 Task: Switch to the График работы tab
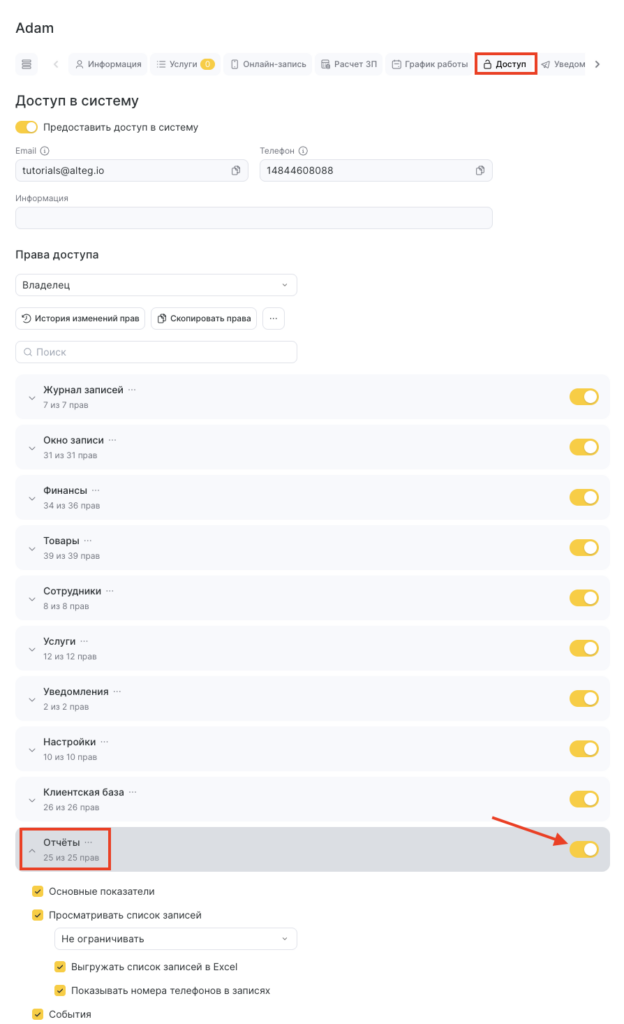click(x=429, y=64)
